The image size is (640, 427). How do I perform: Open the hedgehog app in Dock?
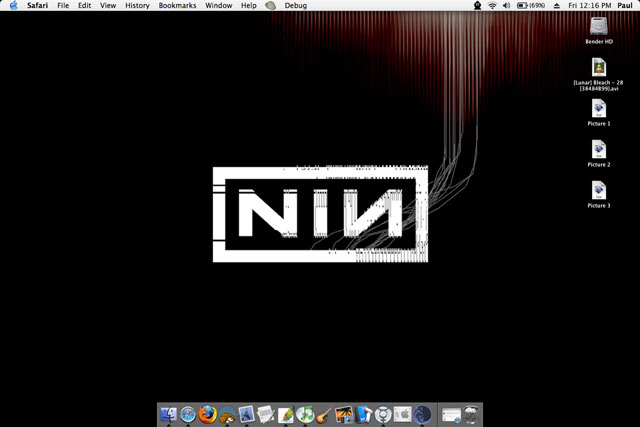227,415
